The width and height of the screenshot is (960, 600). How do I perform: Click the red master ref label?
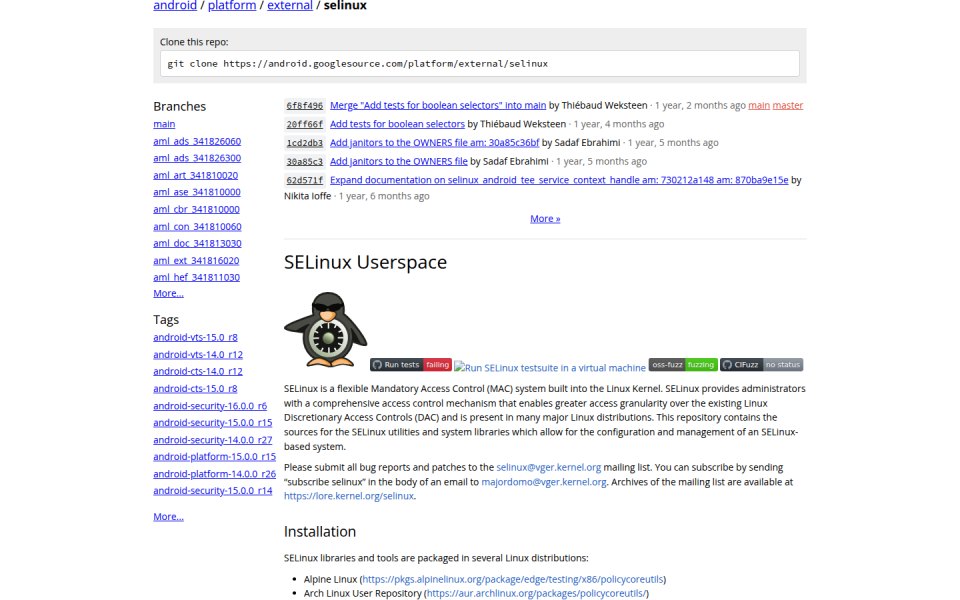(x=788, y=105)
